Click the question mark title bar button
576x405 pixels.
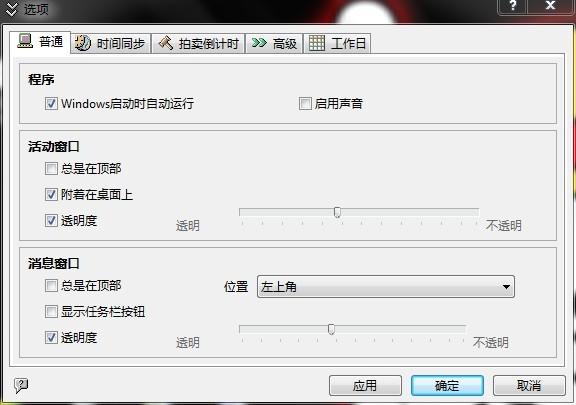coord(513,6)
